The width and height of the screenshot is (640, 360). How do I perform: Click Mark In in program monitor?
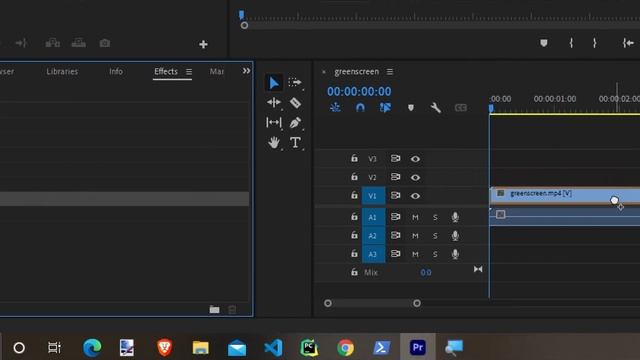tap(571, 43)
